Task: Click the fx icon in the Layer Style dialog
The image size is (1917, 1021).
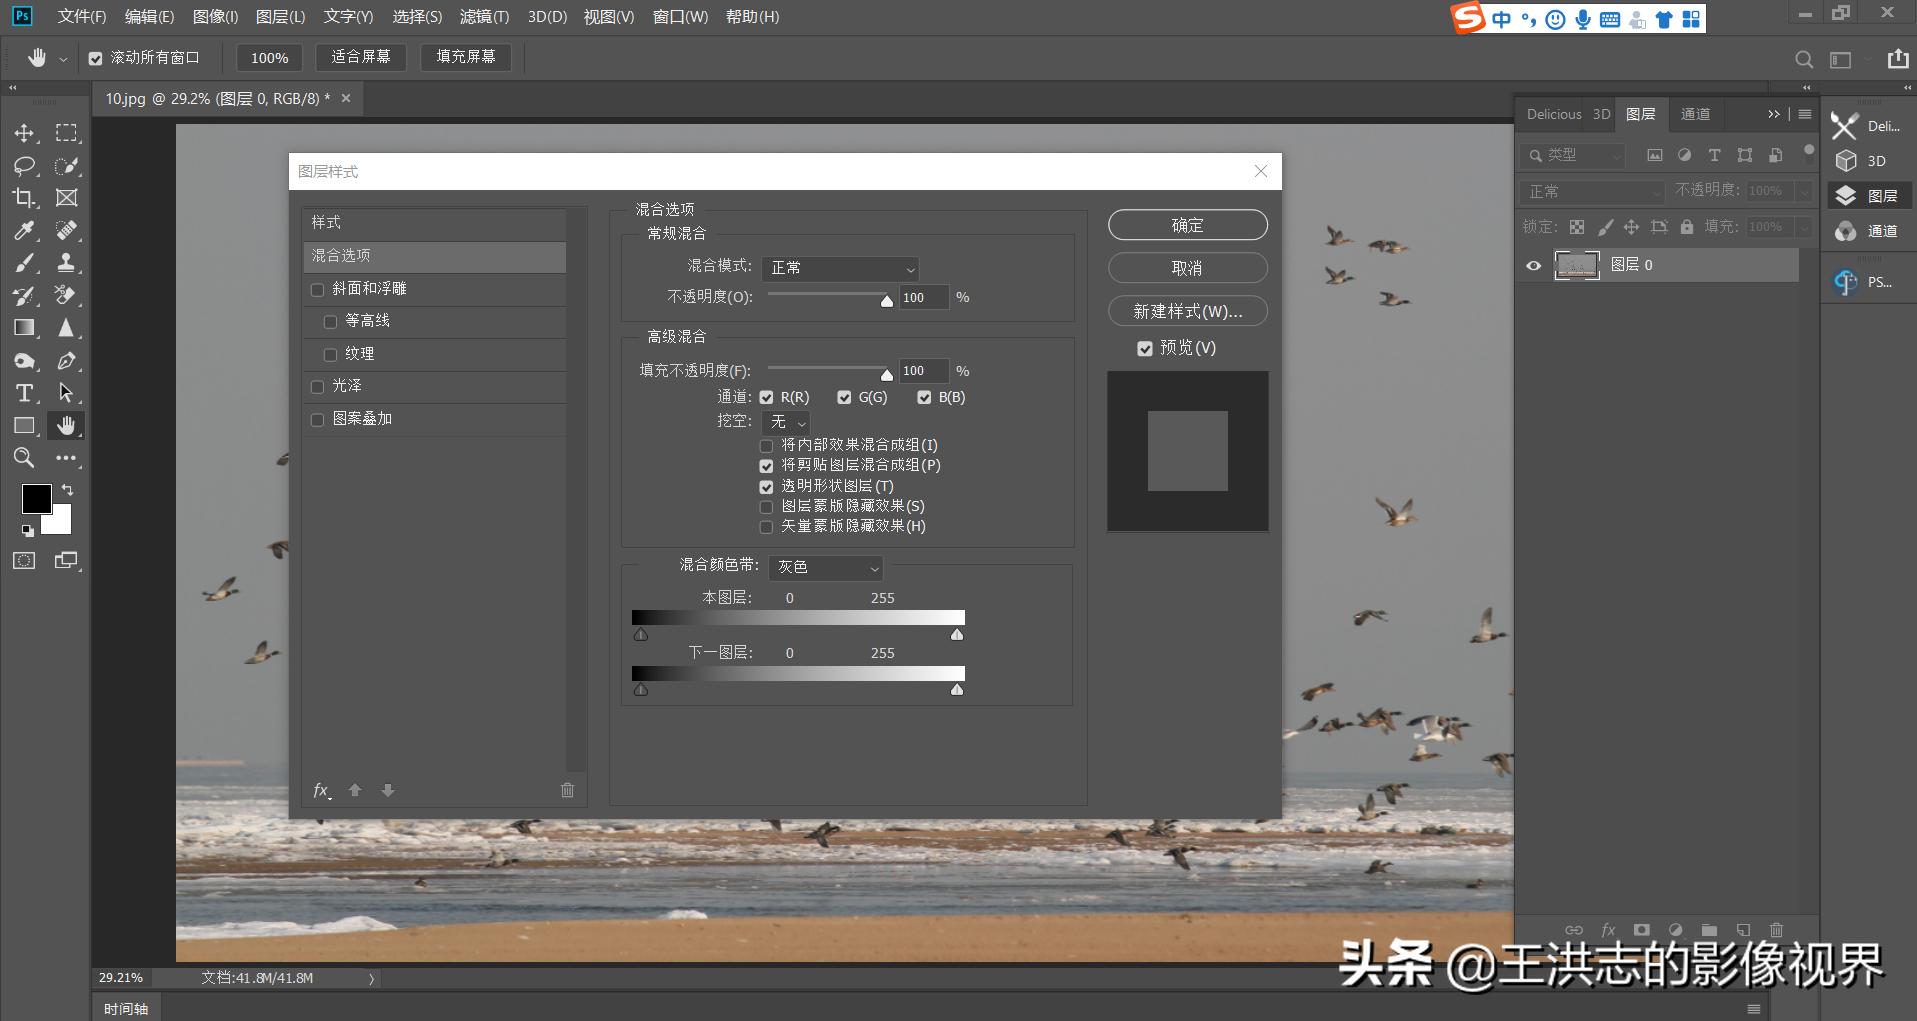Action: (320, 790)
